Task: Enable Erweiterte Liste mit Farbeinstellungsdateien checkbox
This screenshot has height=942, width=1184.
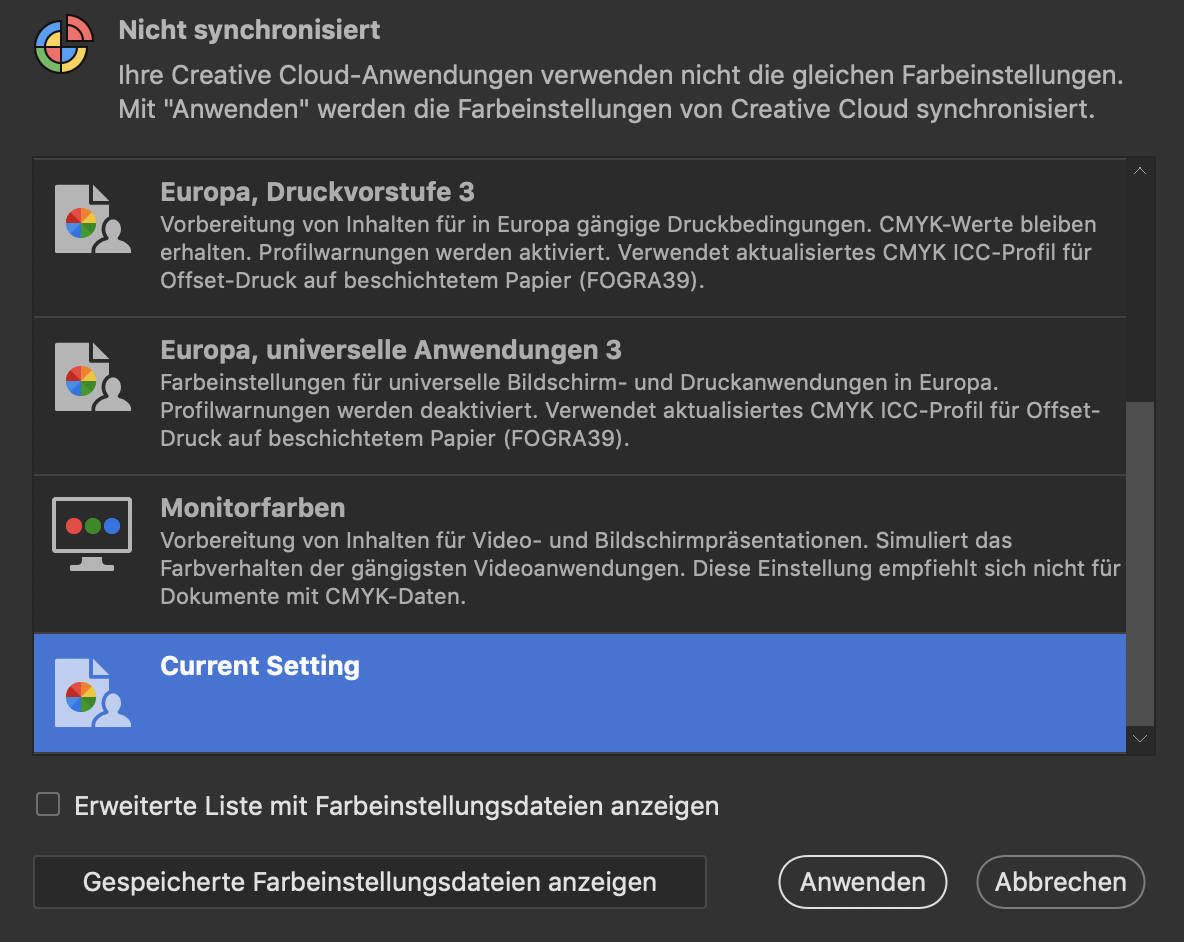Action: click(48, 805)
